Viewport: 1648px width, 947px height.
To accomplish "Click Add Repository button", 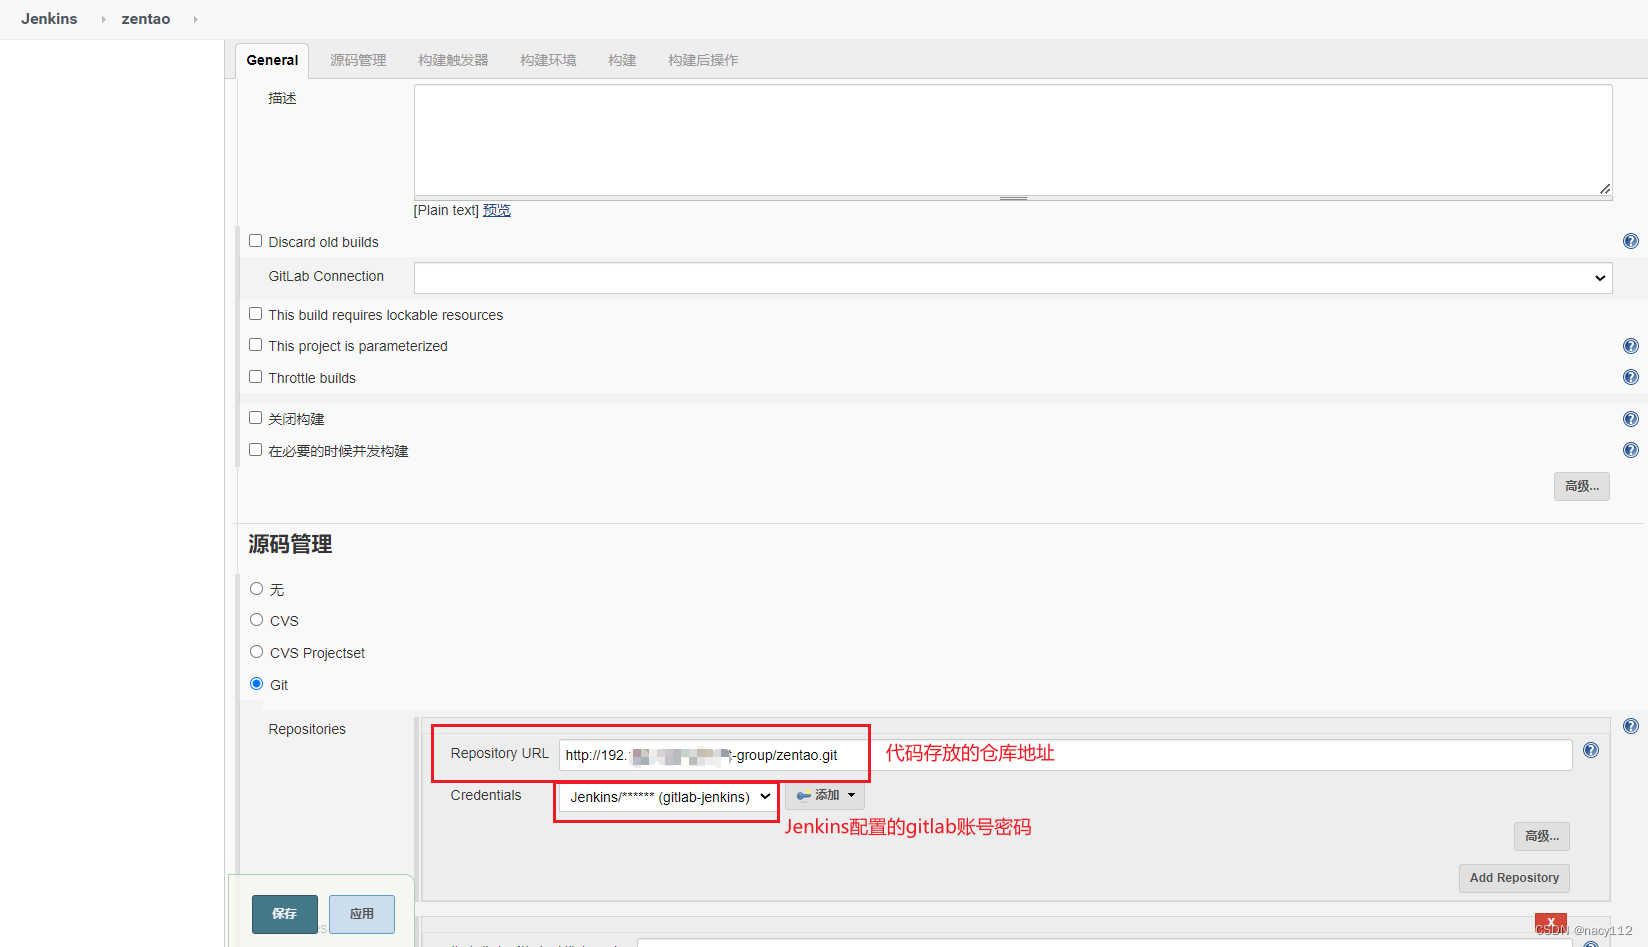I will click(1514, 878).
